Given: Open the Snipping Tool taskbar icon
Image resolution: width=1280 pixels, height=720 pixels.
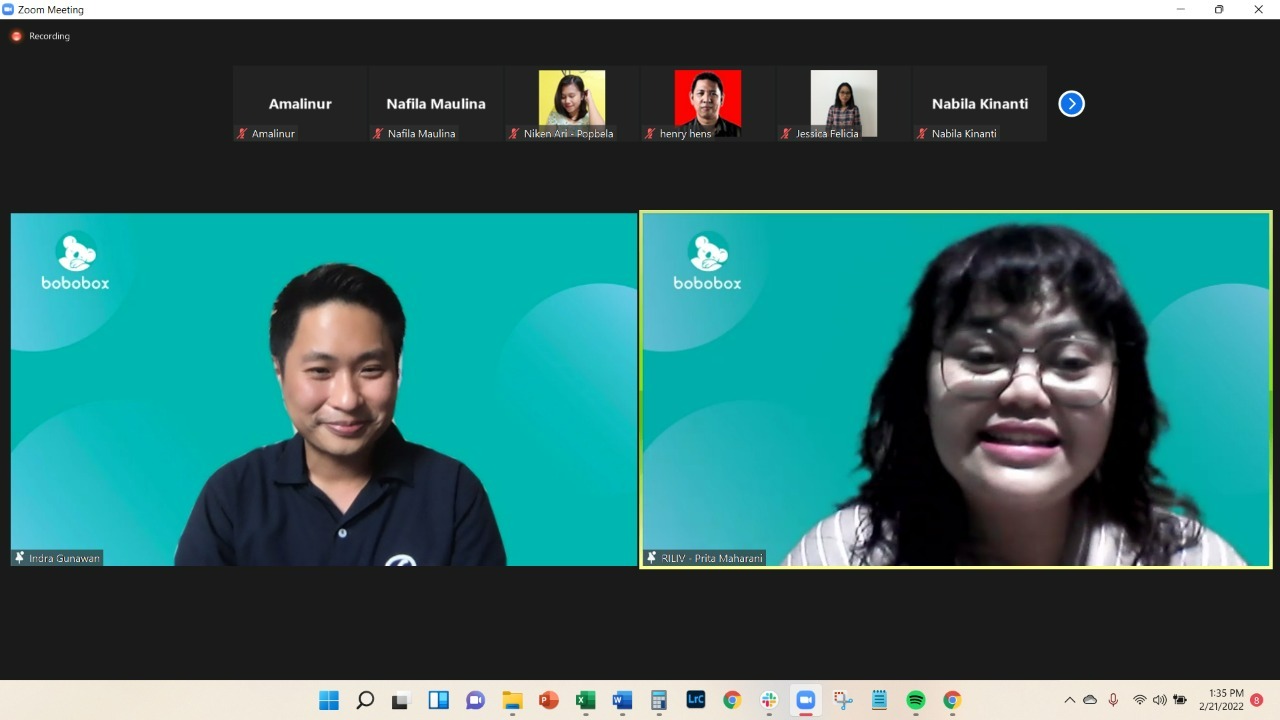Looking at the screenshot, I should coord(842,700).
